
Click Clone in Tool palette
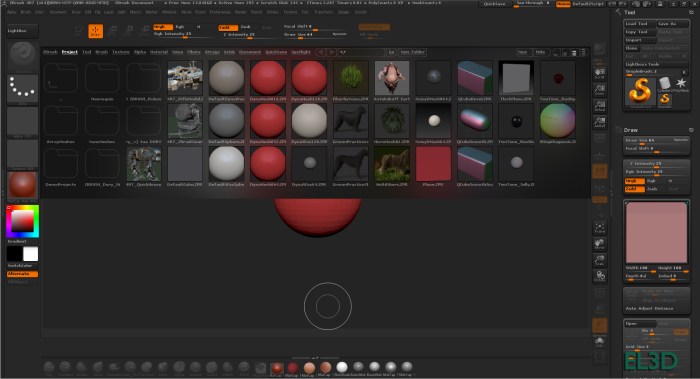(x=632, y=48)
